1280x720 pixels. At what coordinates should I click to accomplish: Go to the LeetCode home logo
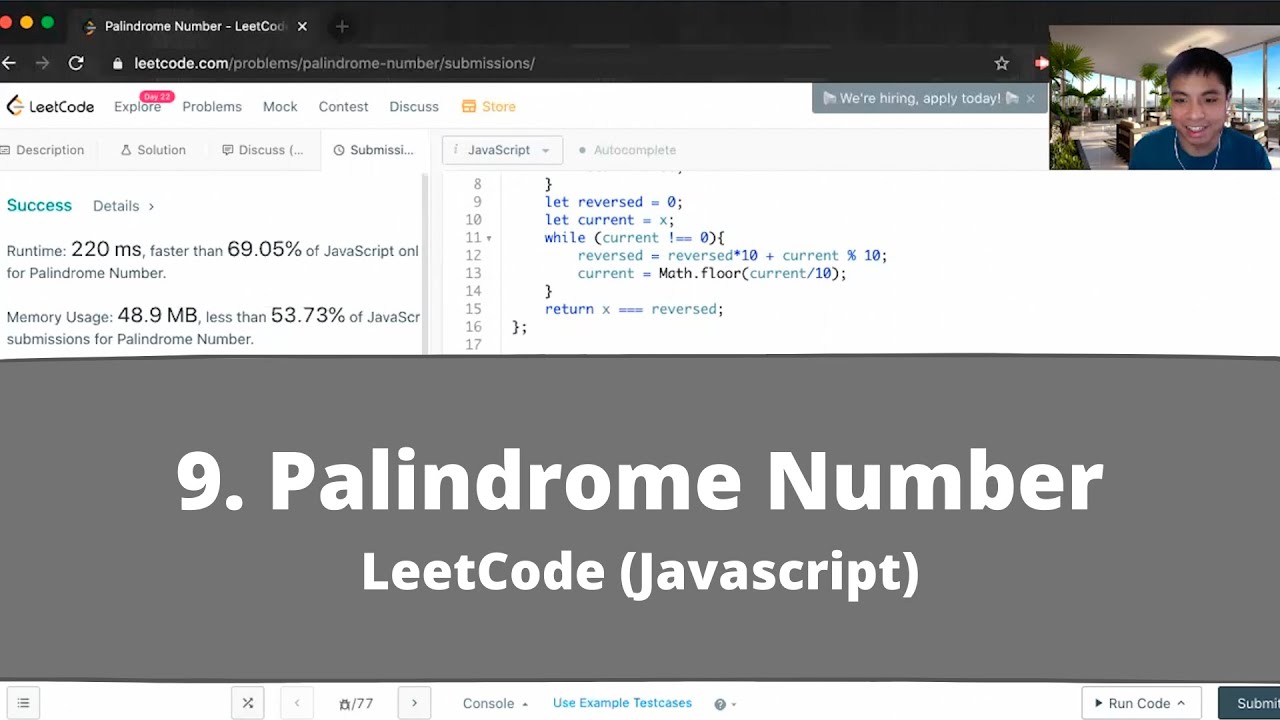coord(50,106)
